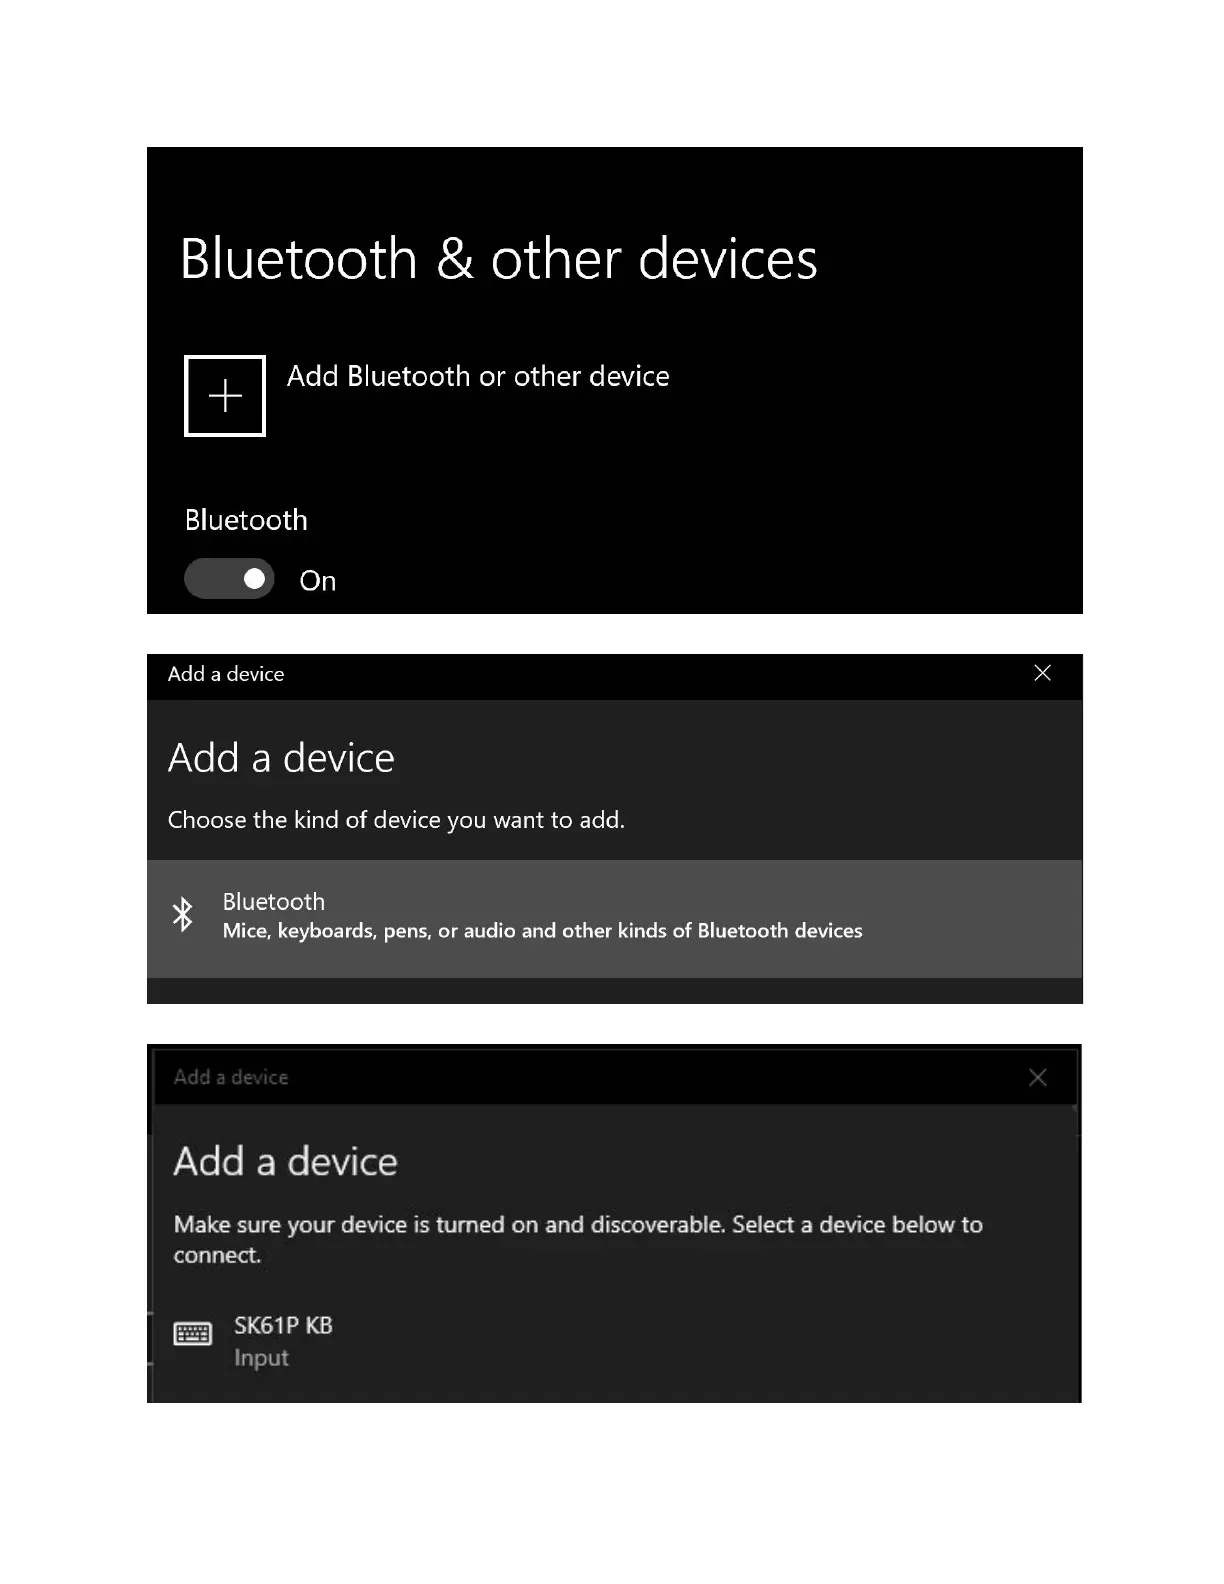Click the Input label under SK61P KB
Screen dimensions: 1224x1584
point(261,1358)
